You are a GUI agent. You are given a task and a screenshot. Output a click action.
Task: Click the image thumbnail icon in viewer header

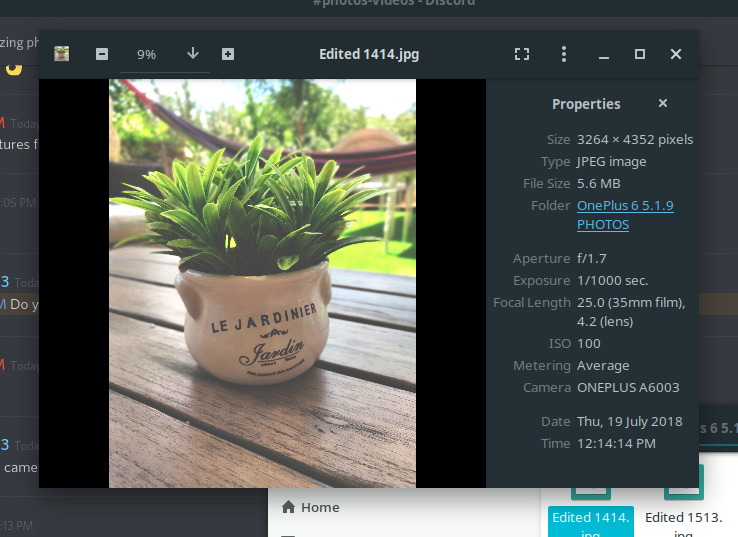click(x=62, y=54)
